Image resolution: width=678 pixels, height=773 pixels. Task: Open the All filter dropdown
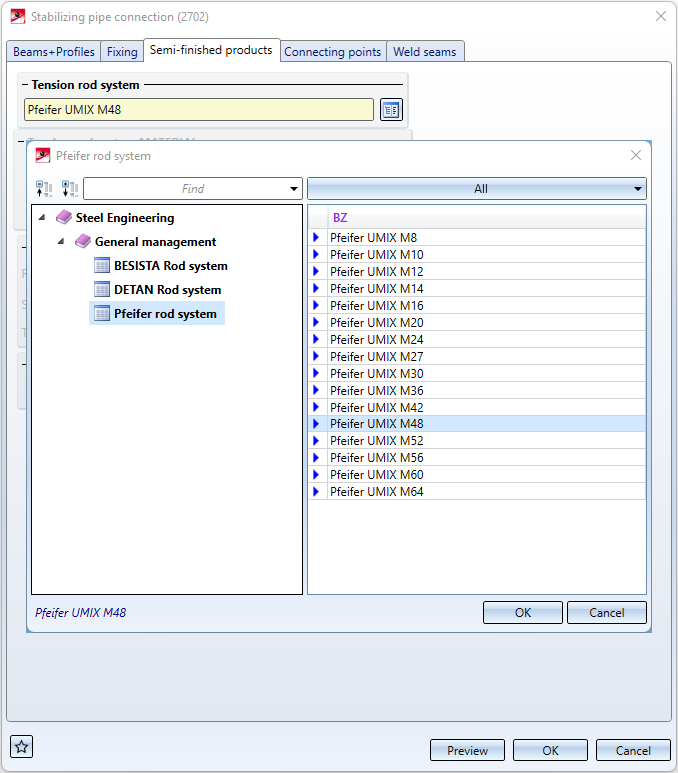pyautogui.click(x=477, y=188)
